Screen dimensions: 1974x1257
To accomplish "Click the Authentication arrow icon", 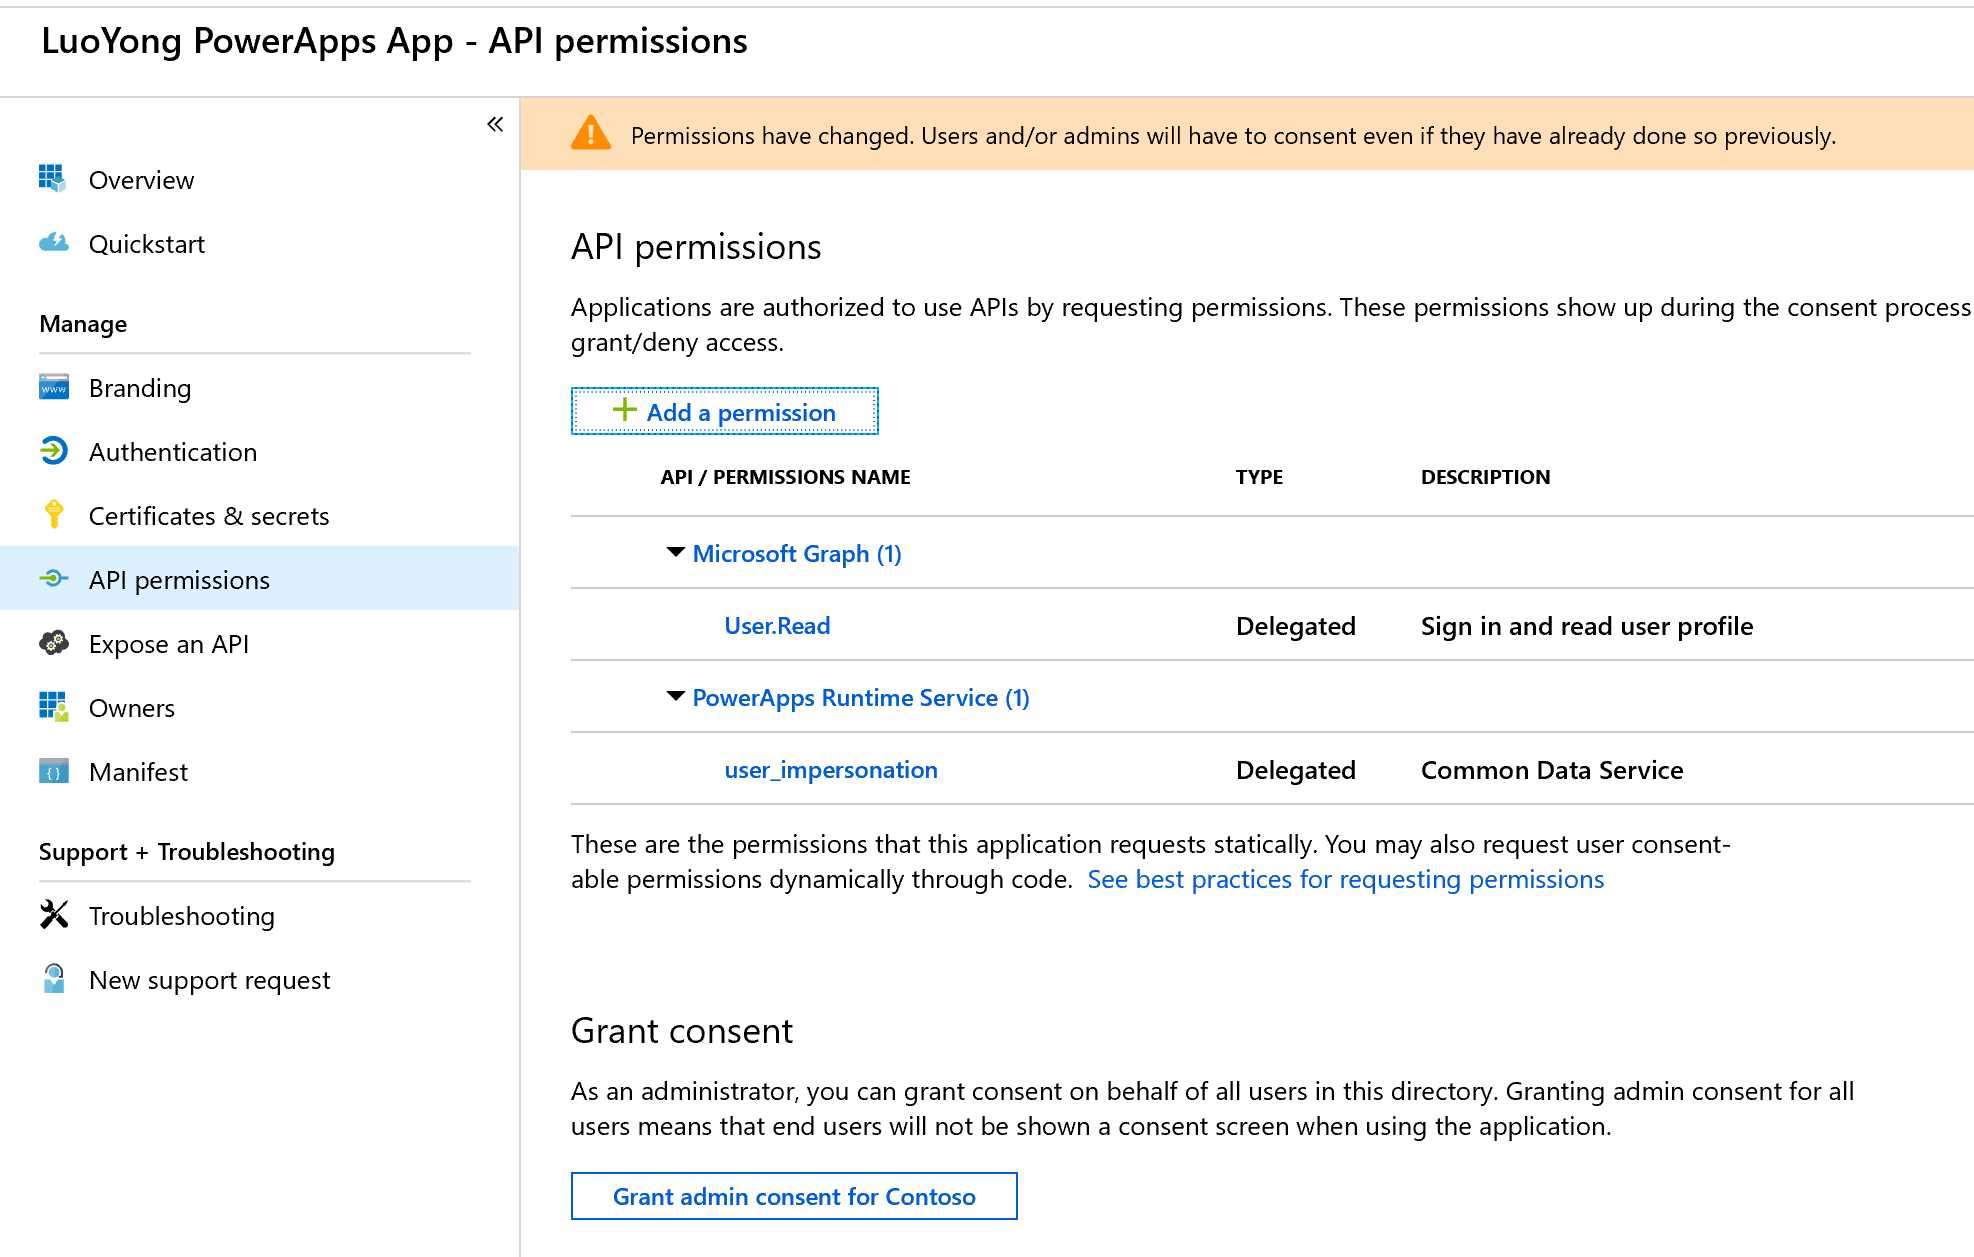I will (53, 451).
